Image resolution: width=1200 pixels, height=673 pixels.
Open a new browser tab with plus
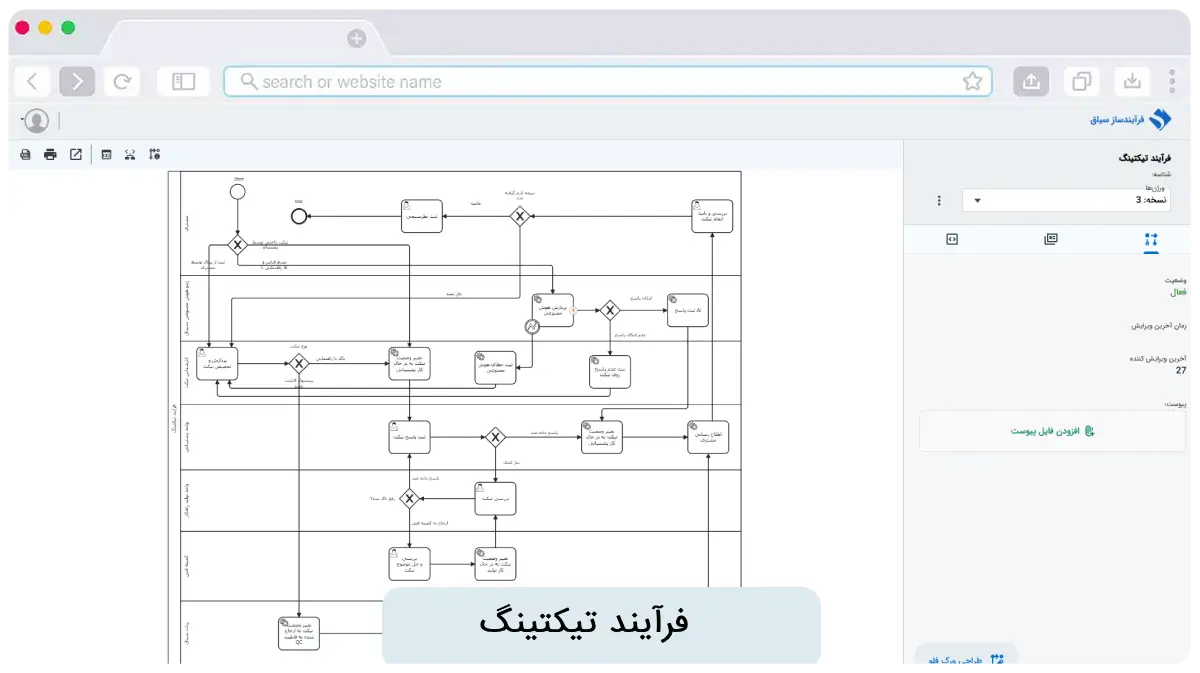356,39
